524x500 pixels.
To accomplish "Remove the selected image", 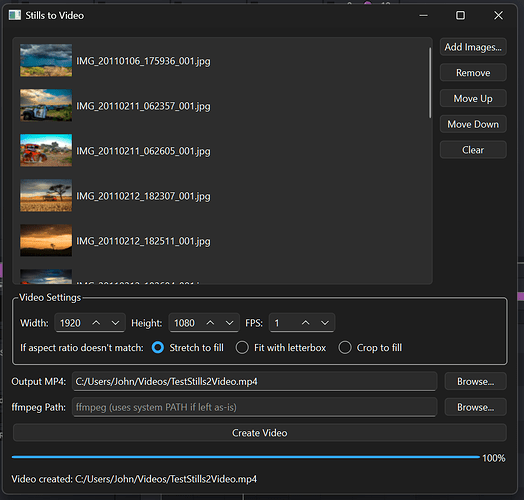I will [x=473, y=73].
